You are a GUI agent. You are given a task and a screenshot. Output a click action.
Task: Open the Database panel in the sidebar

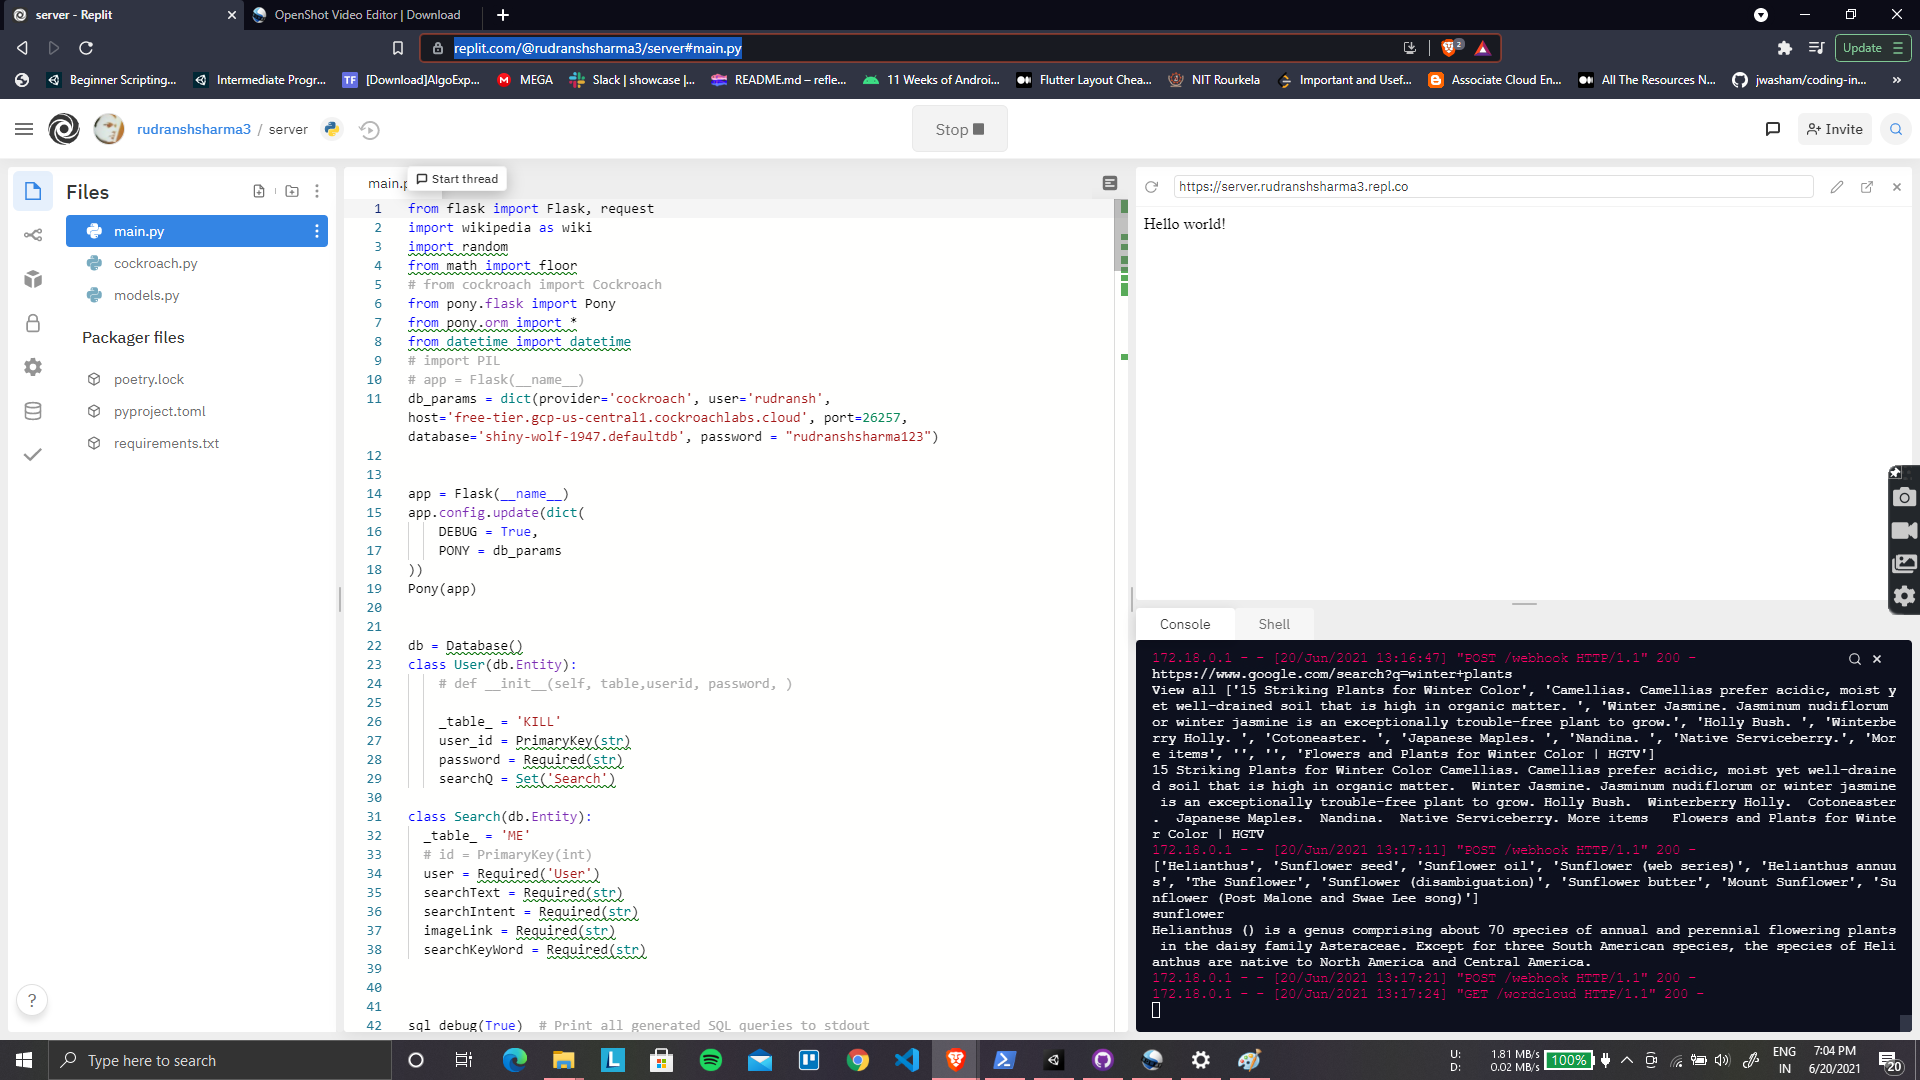coord(33,410)
